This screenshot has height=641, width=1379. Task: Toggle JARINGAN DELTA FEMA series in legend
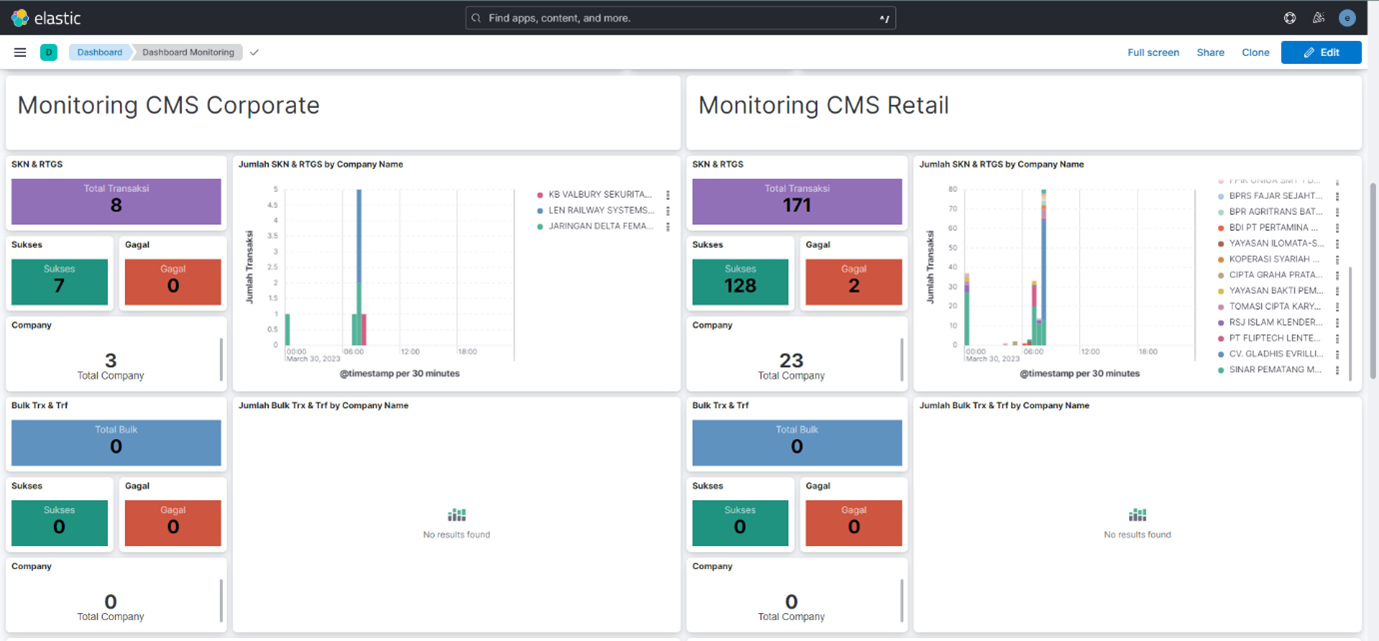[600, 227]
